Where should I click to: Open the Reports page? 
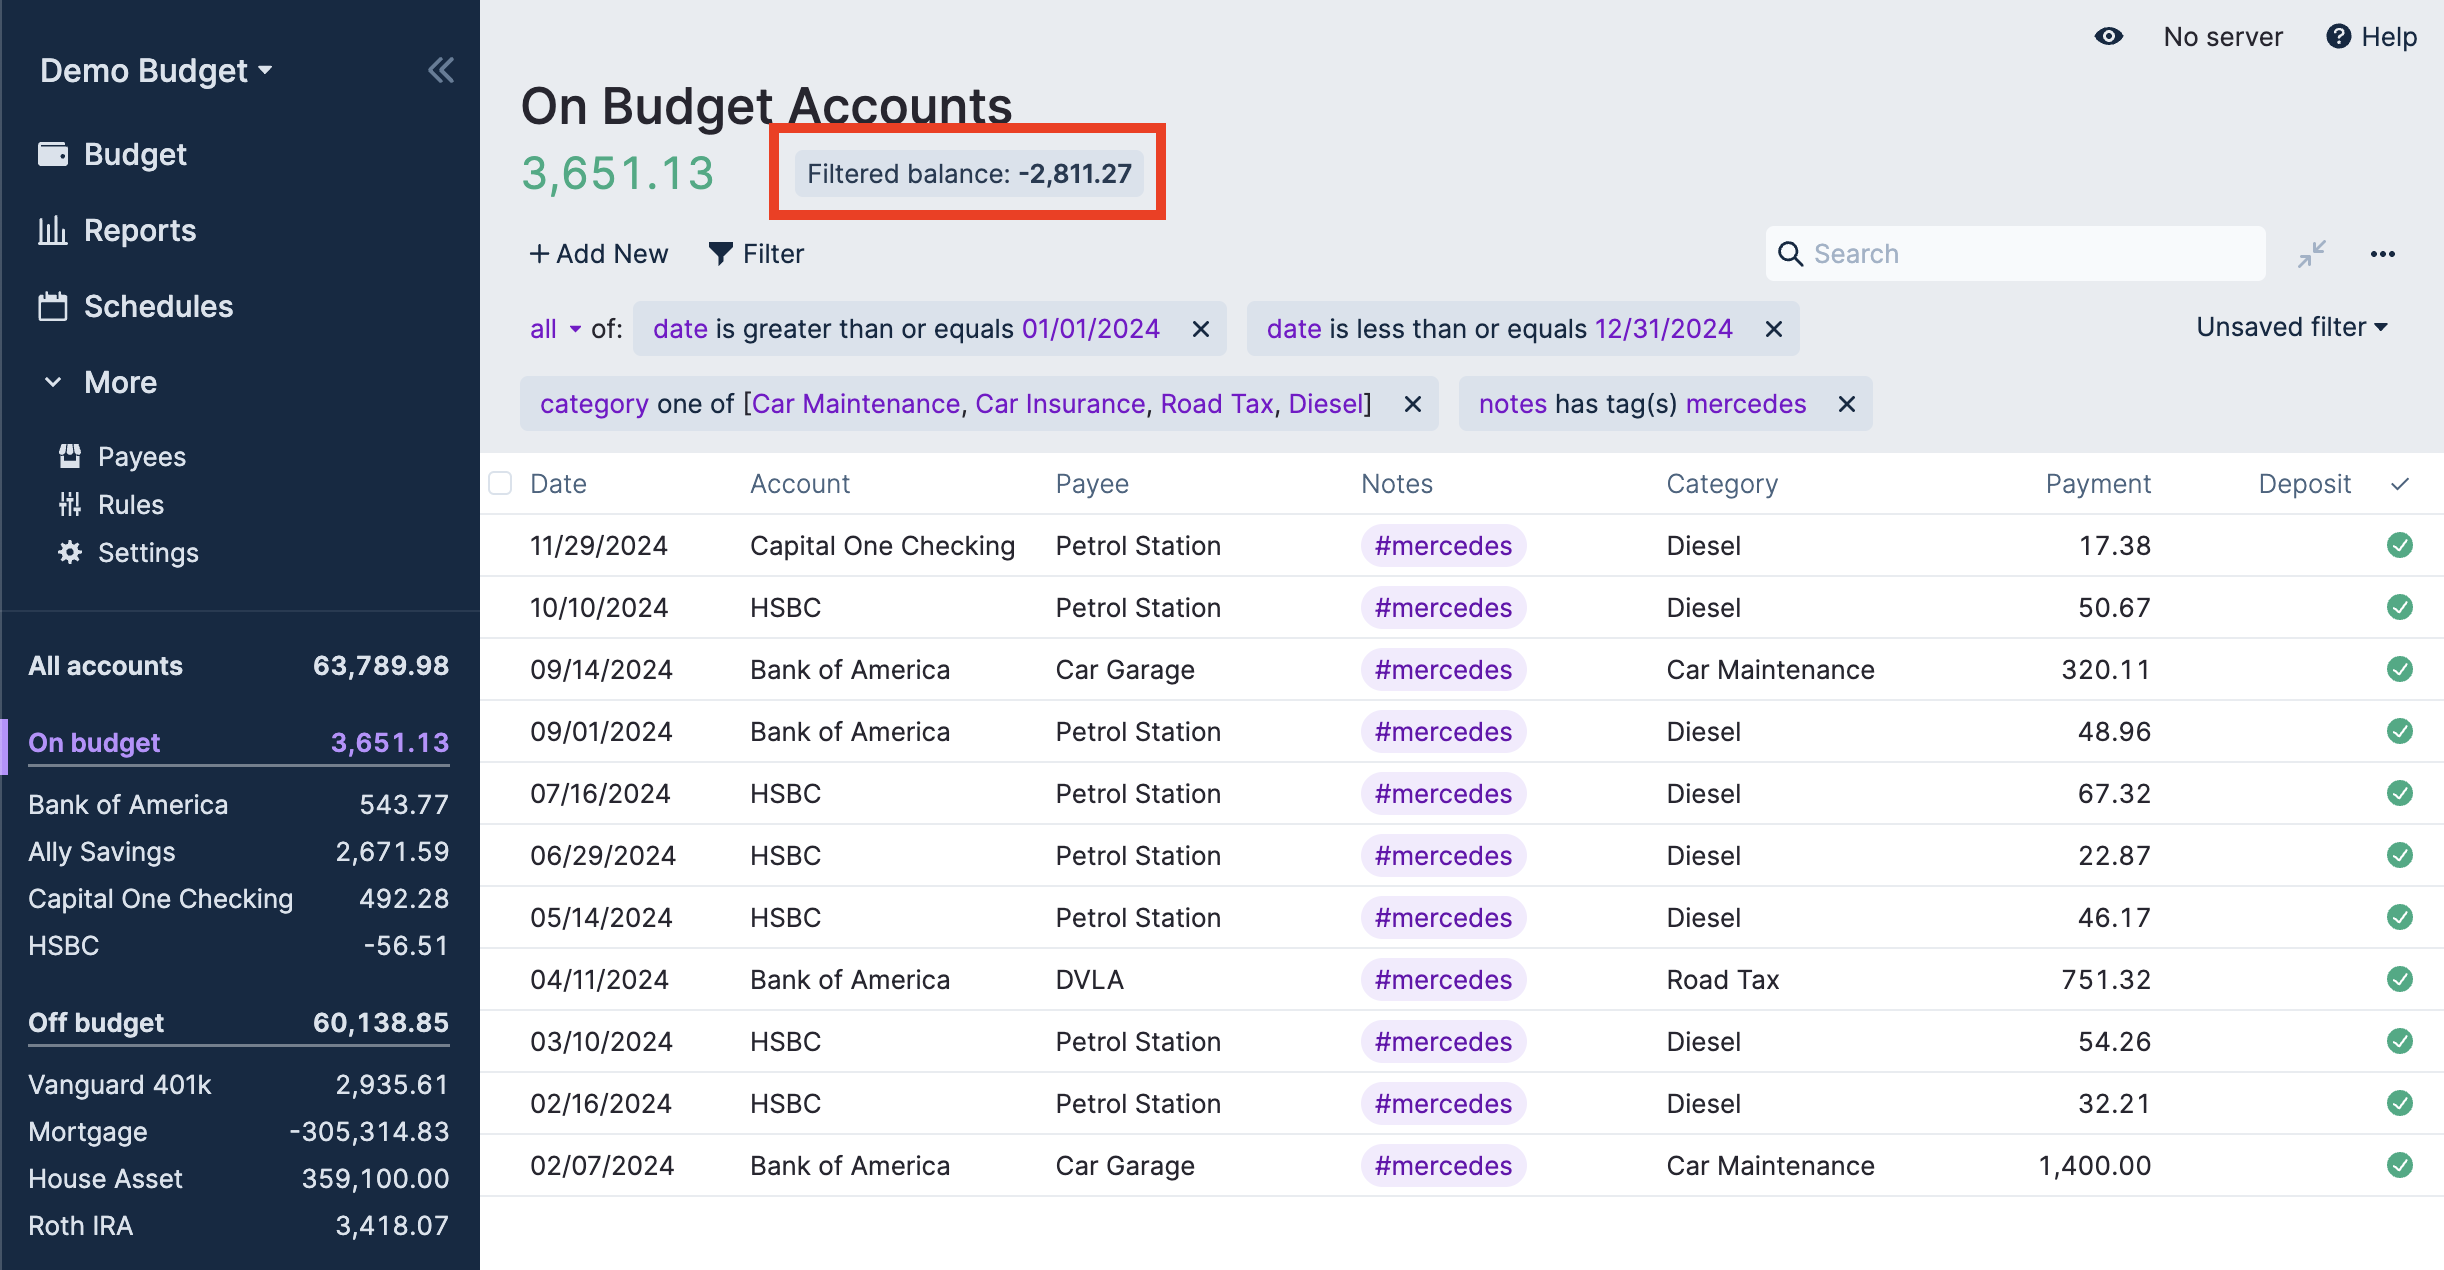pos(139,230)
